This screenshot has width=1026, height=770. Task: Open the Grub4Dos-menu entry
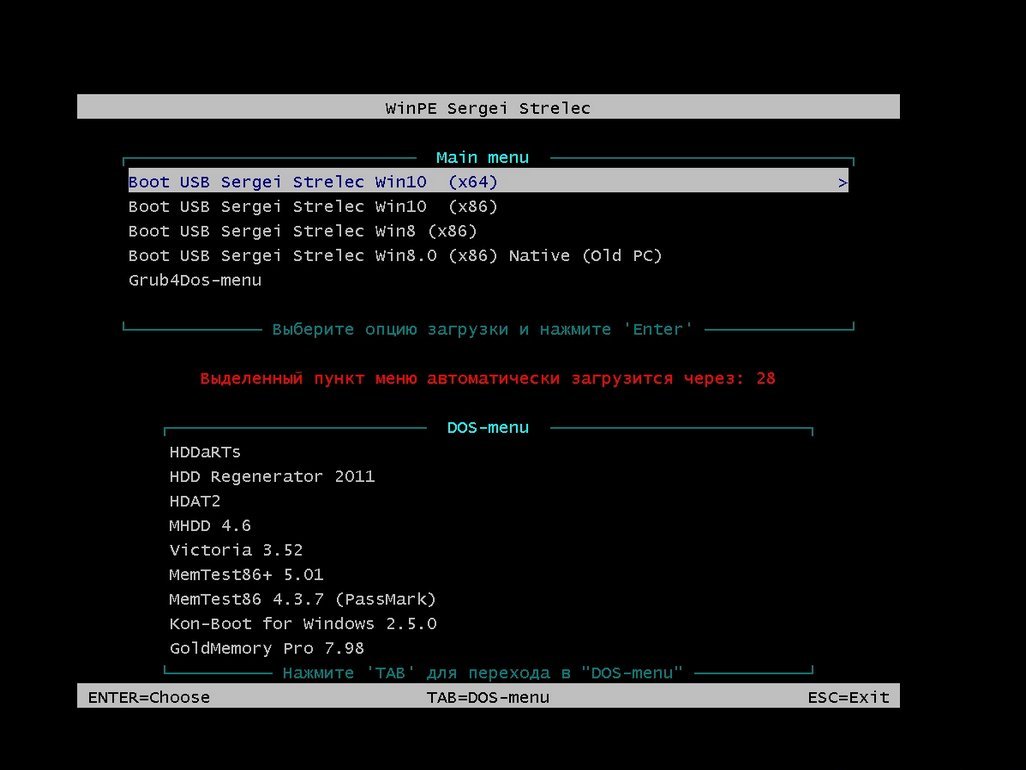click(x=195, y=281)
